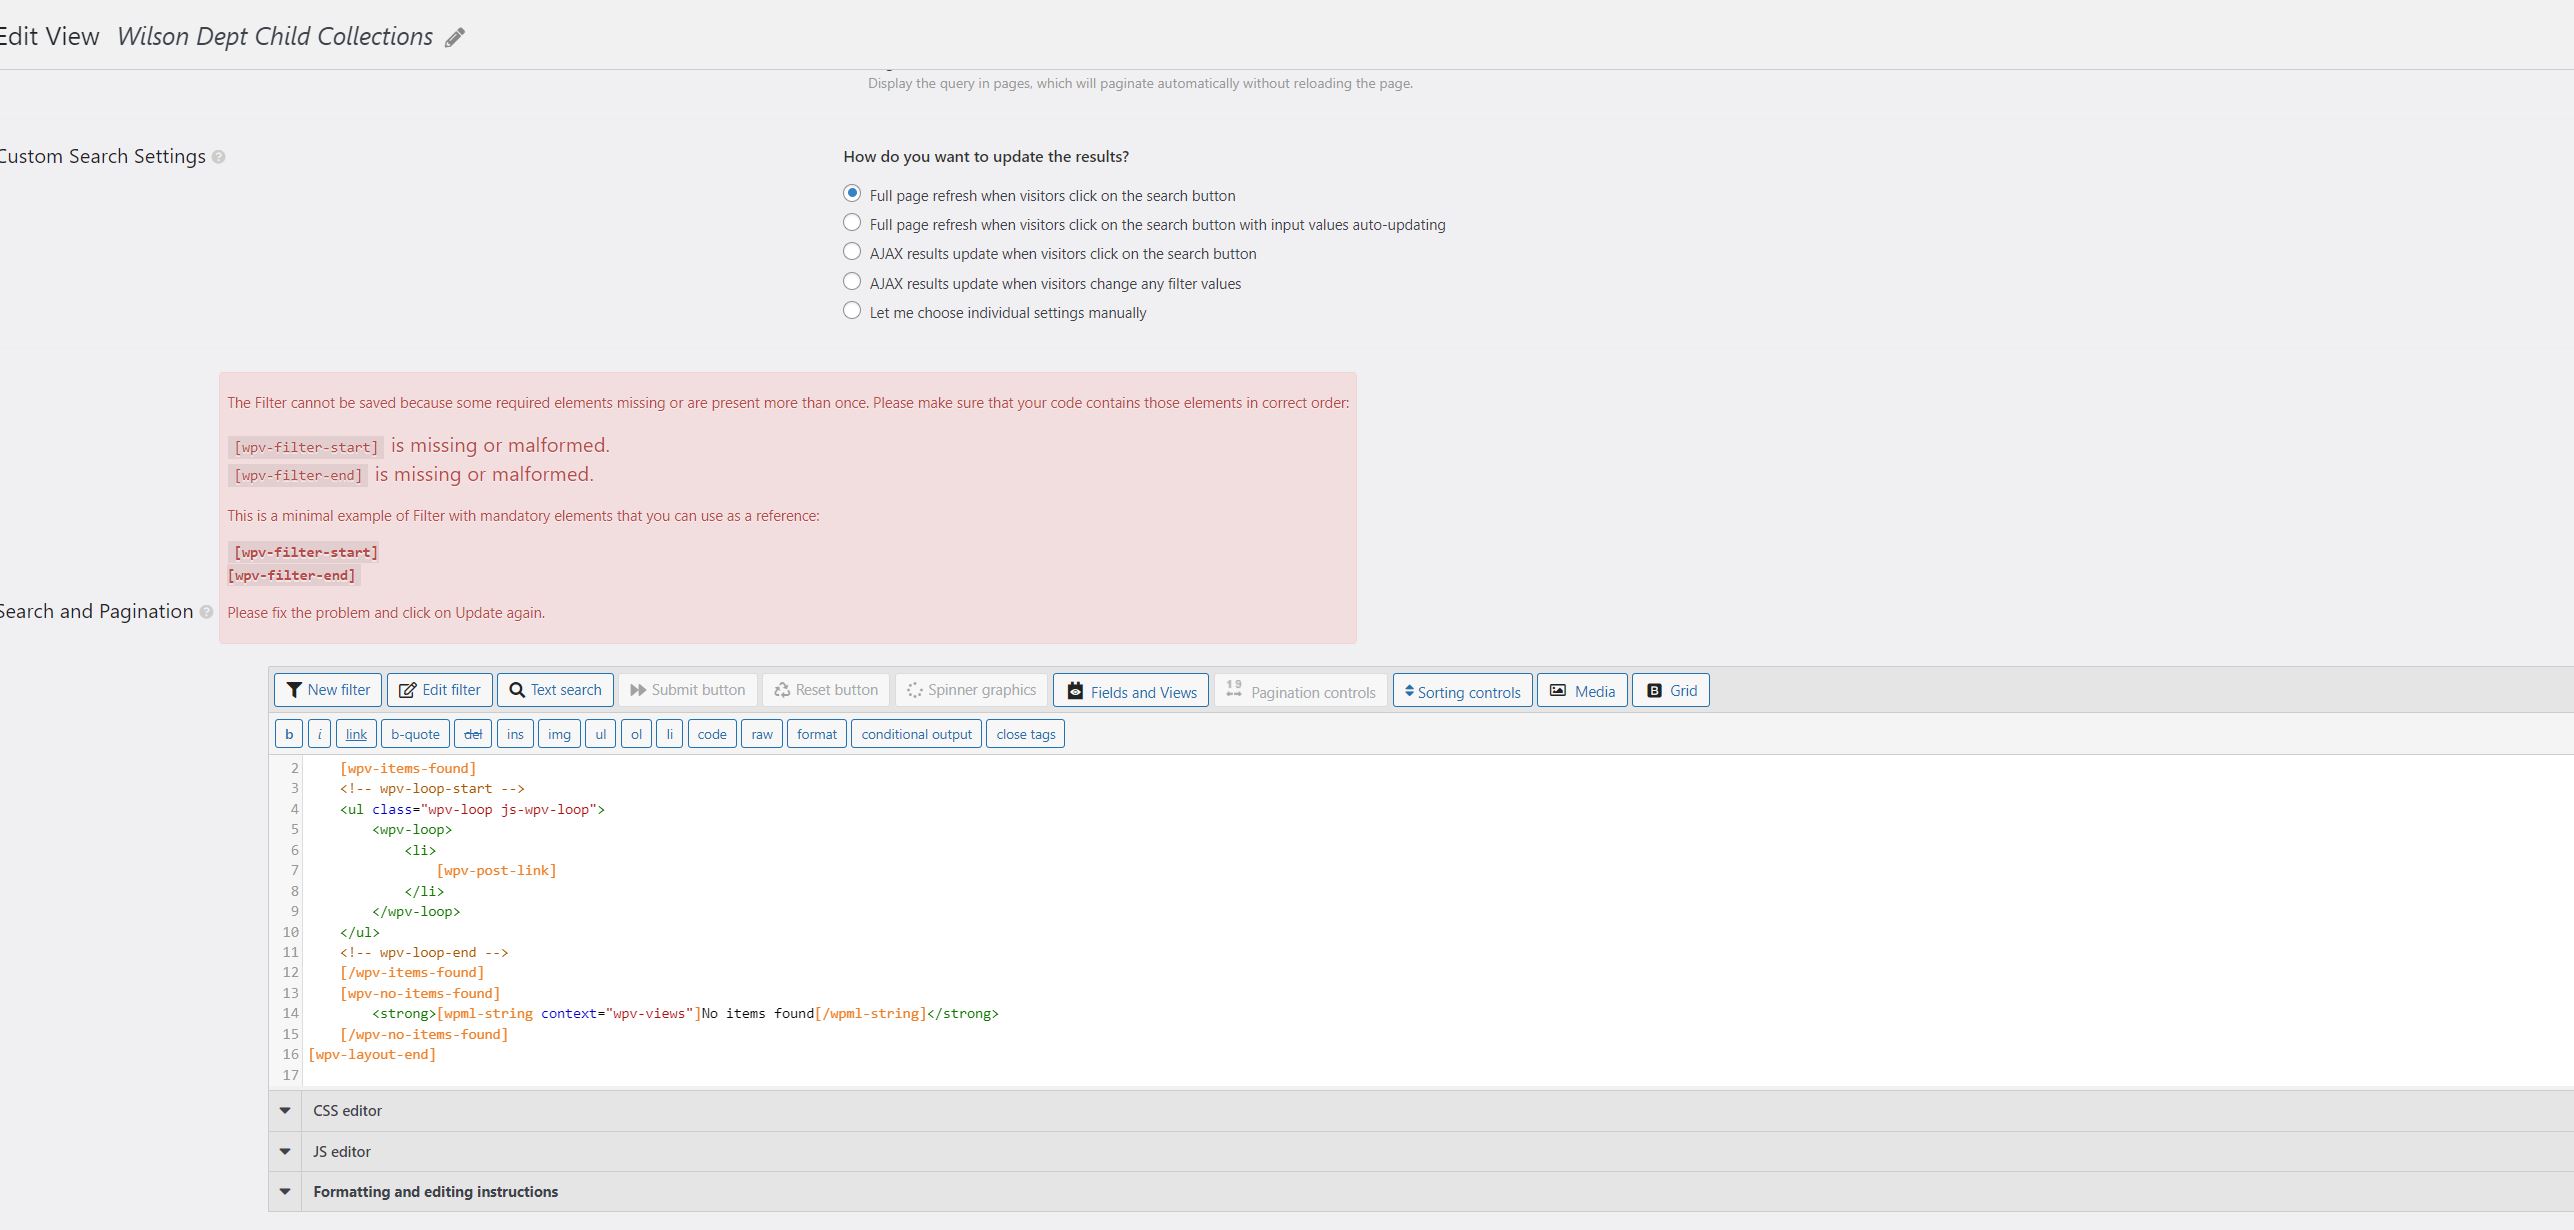The image size is (2574, 1230).
Task: Insert a link with the link quicktag
Action: tap(356, 734)
